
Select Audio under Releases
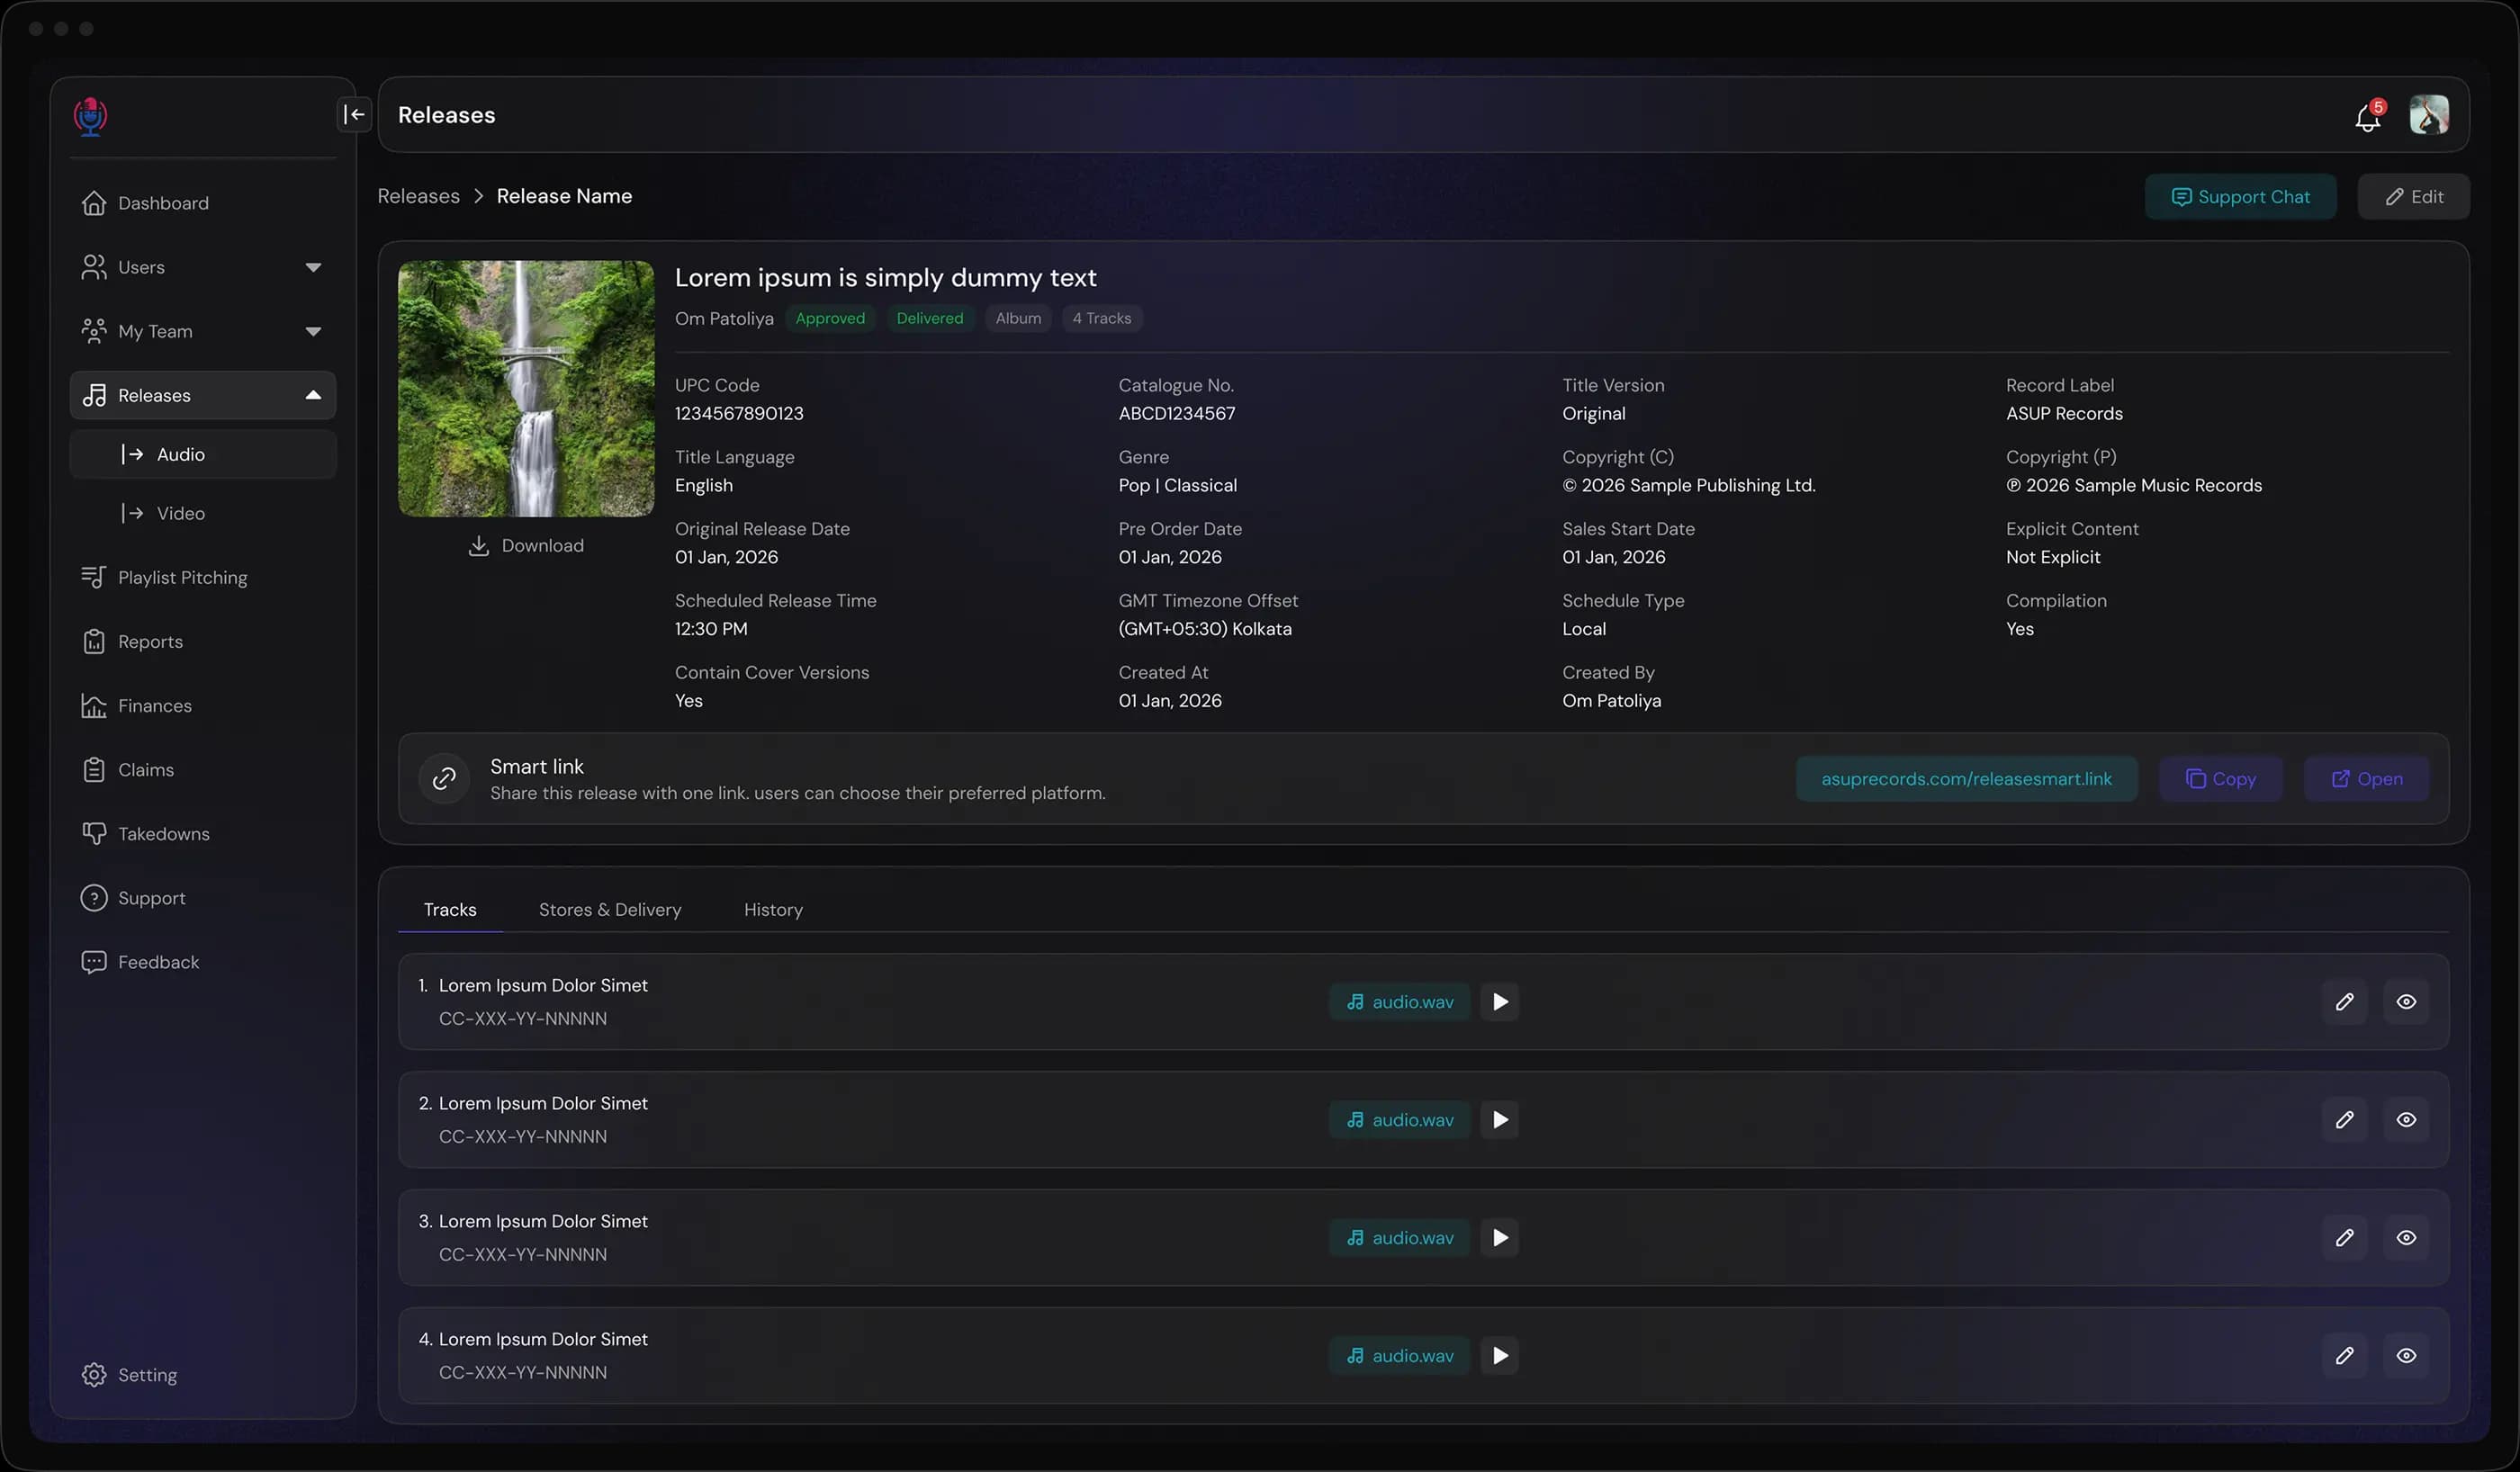coord(203,454)
